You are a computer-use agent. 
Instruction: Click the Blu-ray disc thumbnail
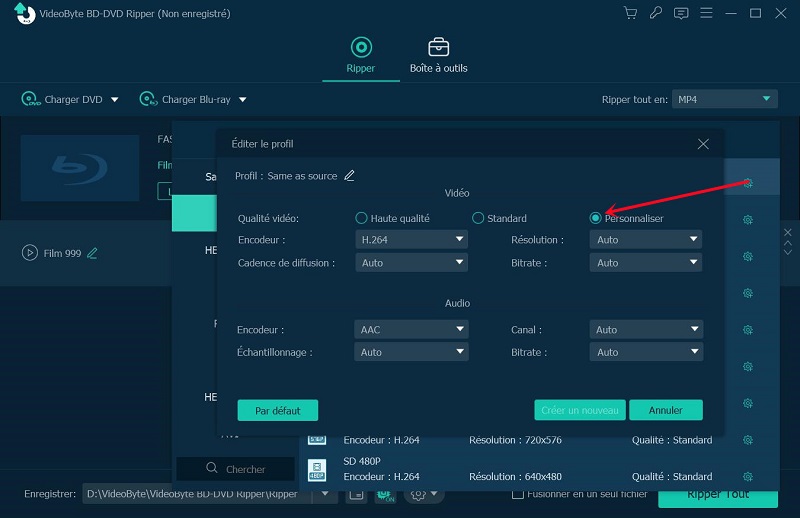pos(80,168)
